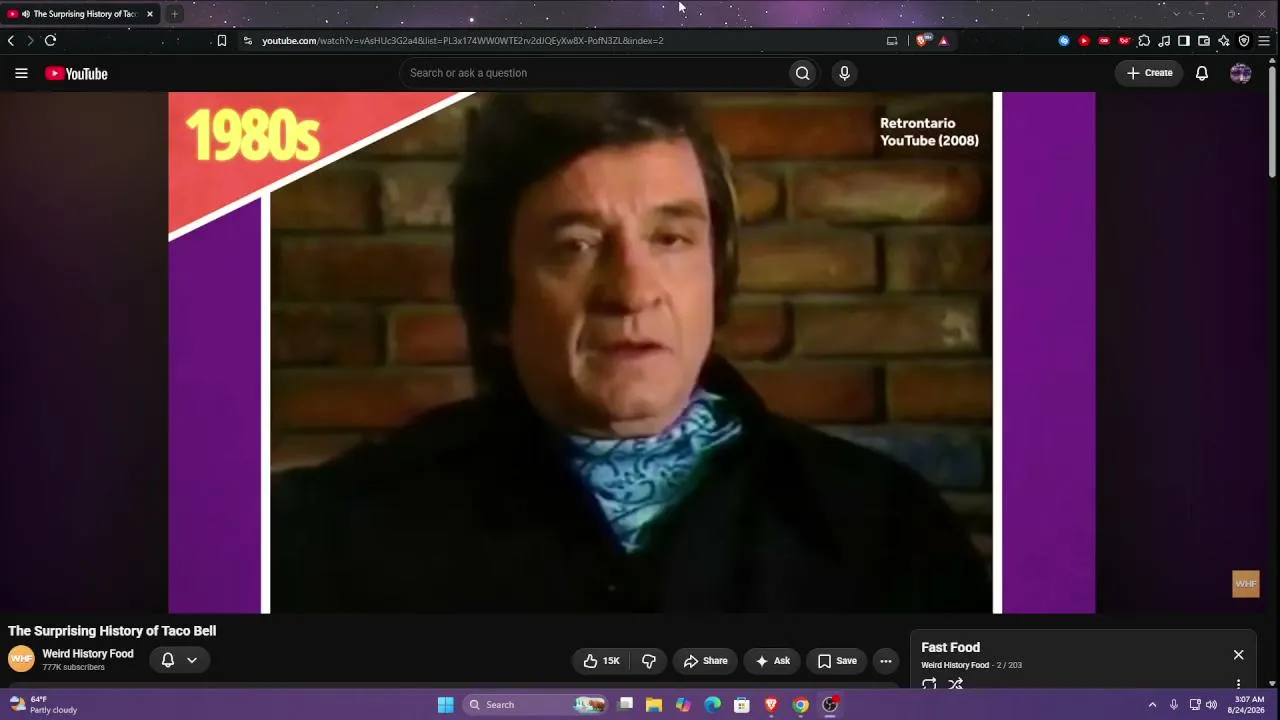
Task: Like the video with 15K likes
Action: coord(601,661)
